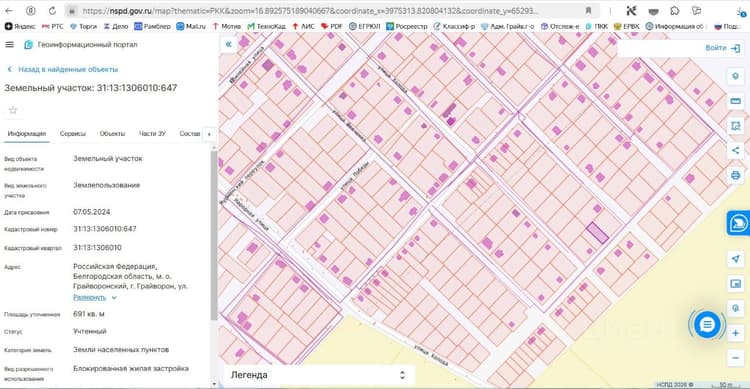The image size is (750, 389).
Task: Click the Geoportal logo icon
Action: (28, 44)
